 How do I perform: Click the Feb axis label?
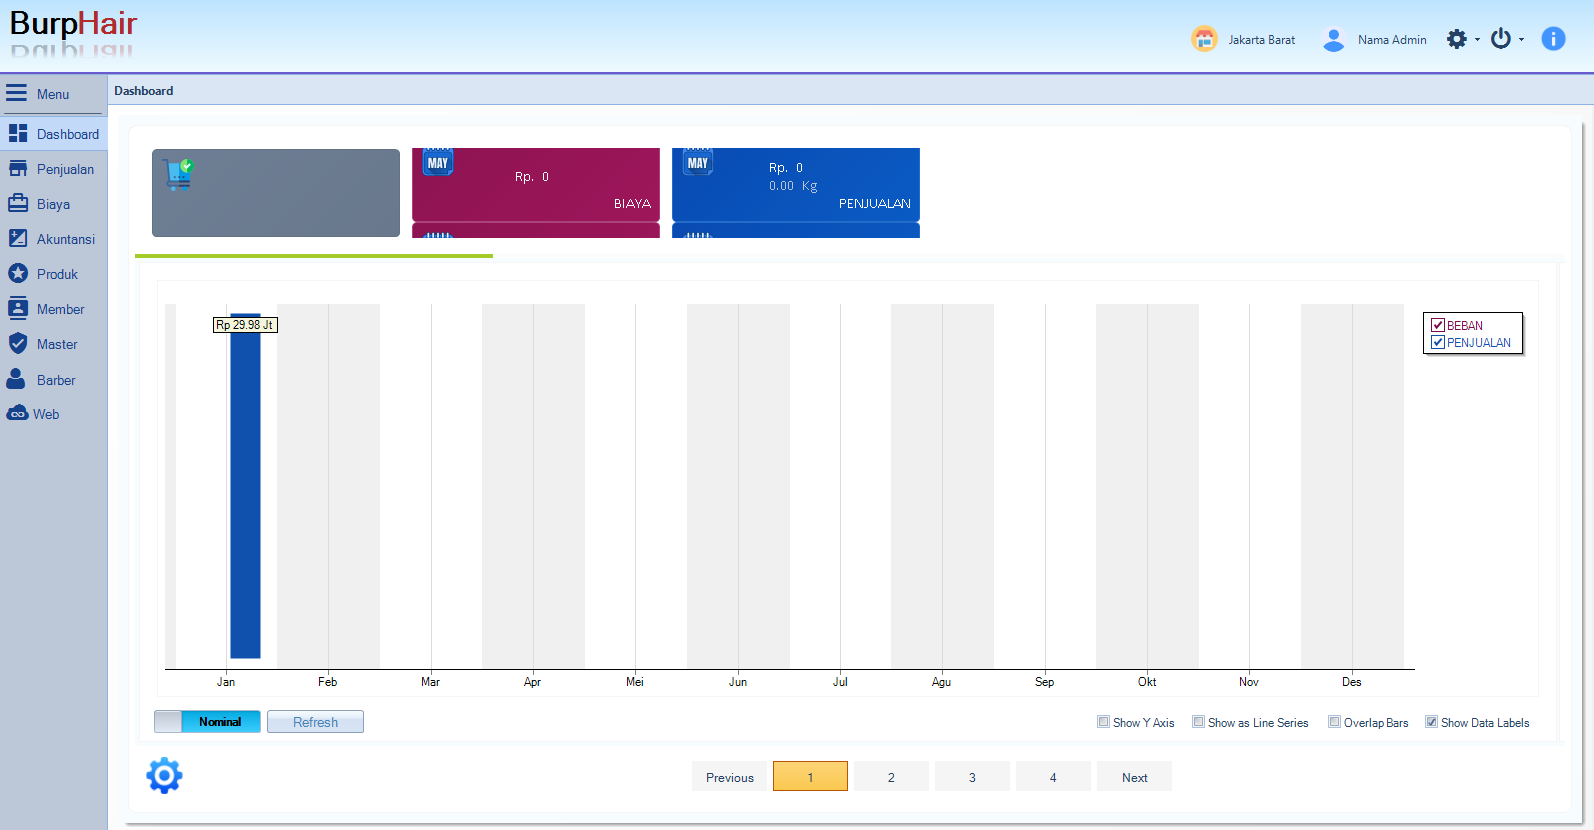click(x=327, y=682)
